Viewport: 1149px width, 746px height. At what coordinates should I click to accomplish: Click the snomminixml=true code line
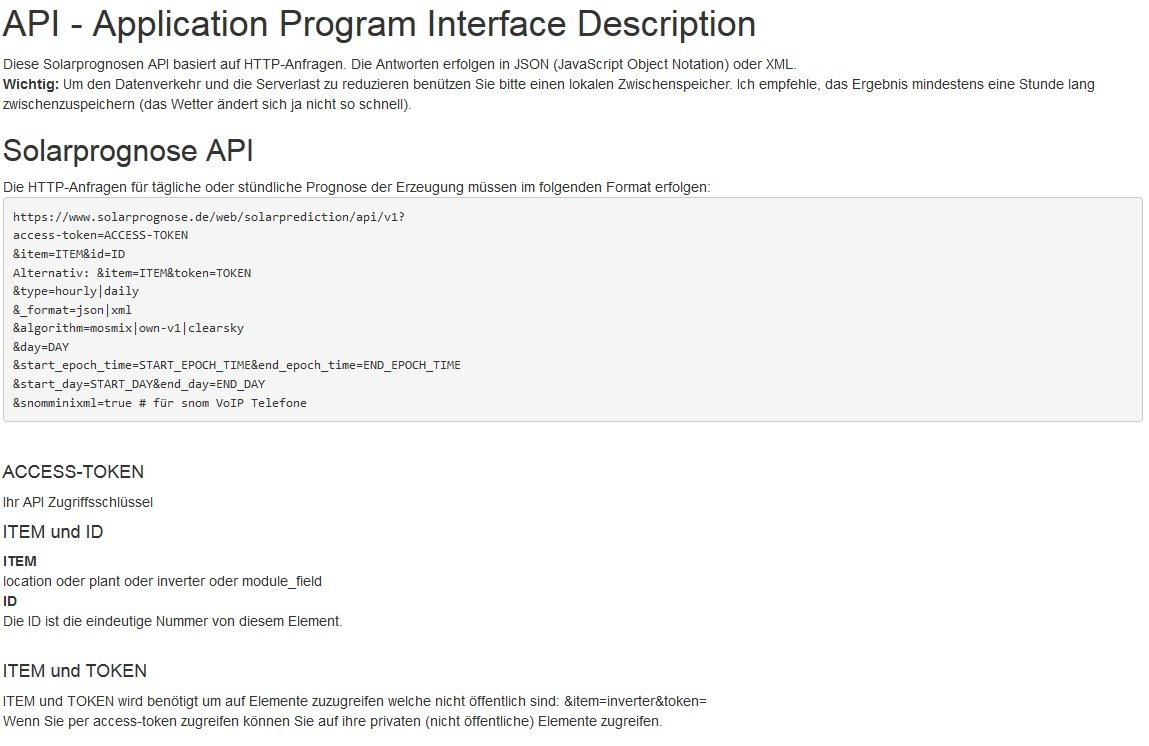pos(160,403)
